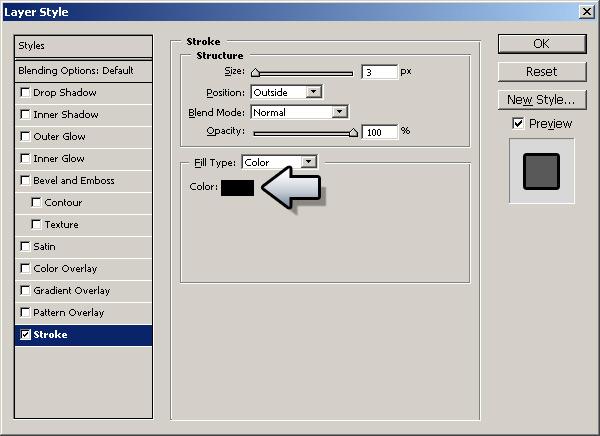Click the New Style... button

coord(542,100)
